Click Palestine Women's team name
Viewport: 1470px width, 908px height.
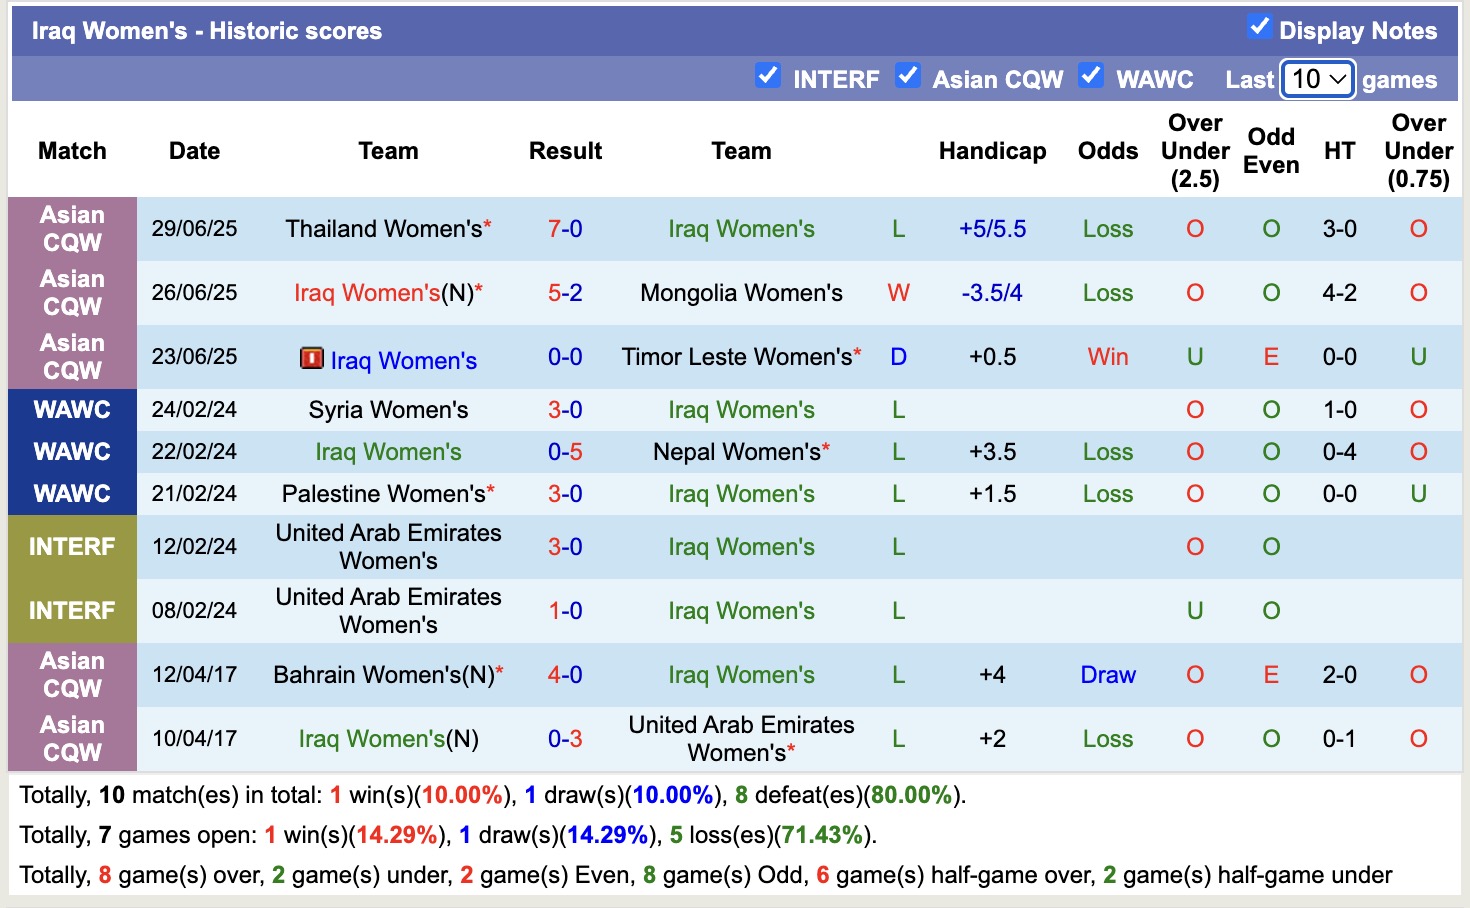(383, 494)
